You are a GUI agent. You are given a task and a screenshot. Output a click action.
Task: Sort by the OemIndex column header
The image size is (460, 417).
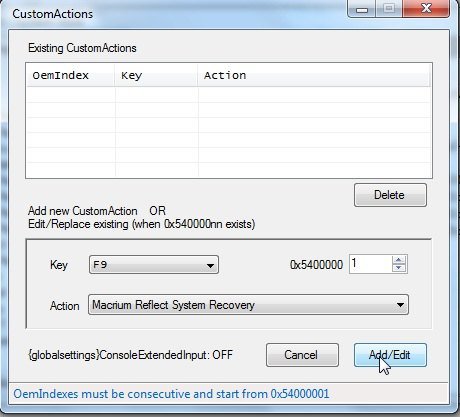click(x=70, y=76)
